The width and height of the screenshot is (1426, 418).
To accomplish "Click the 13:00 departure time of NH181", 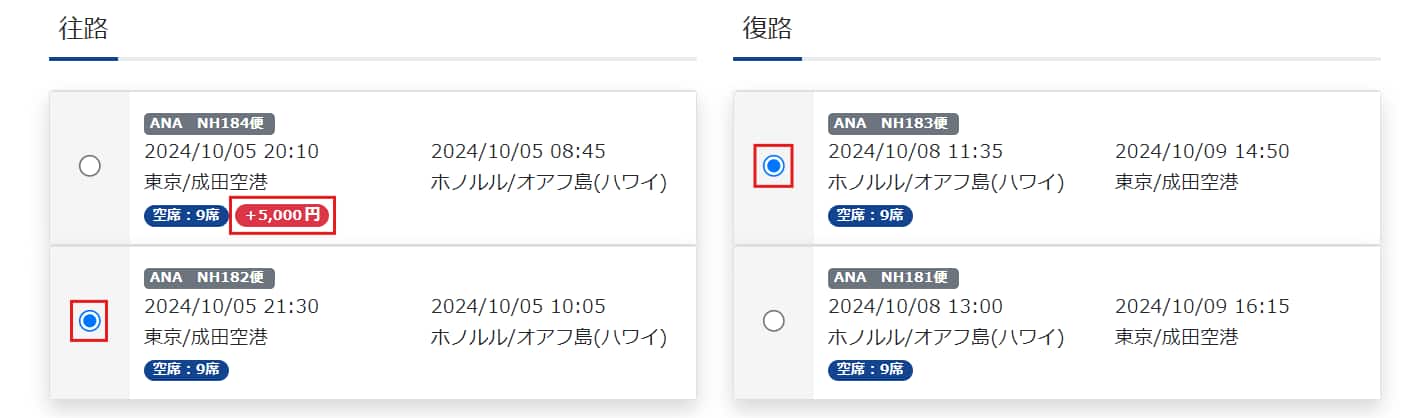I will pyautogui.click(x=975, y=306).
